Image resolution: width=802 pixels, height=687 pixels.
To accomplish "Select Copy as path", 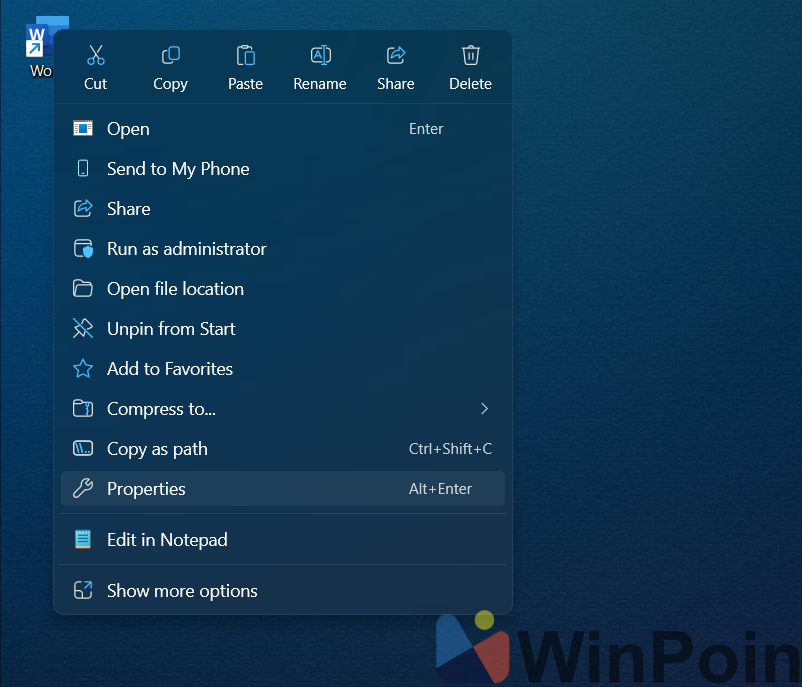I will 283,449.
